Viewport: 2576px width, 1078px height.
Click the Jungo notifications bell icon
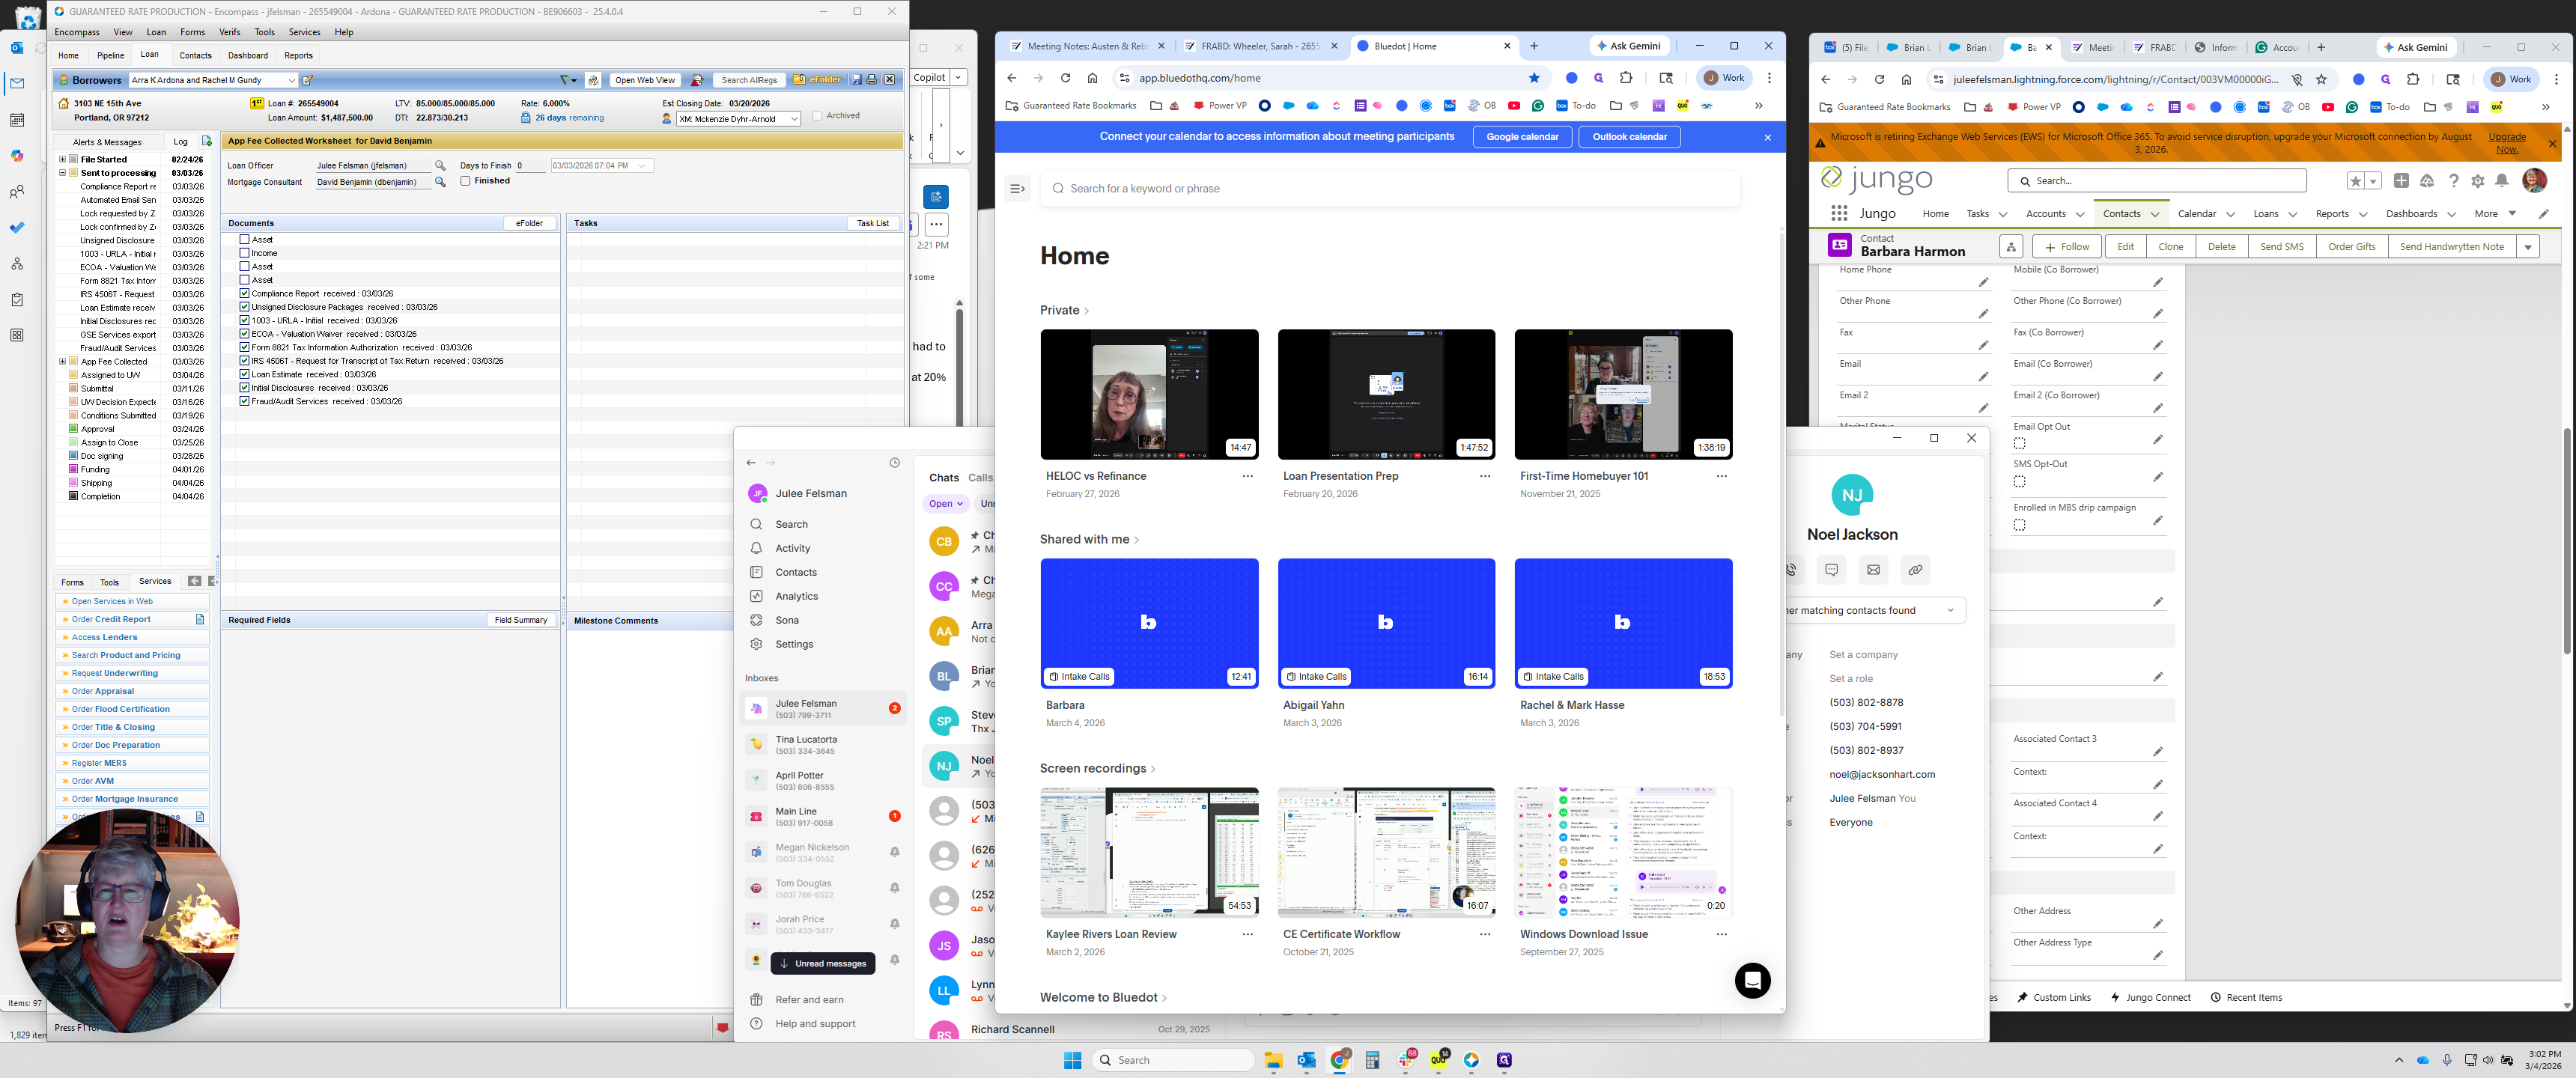(x=2501, y=181)
